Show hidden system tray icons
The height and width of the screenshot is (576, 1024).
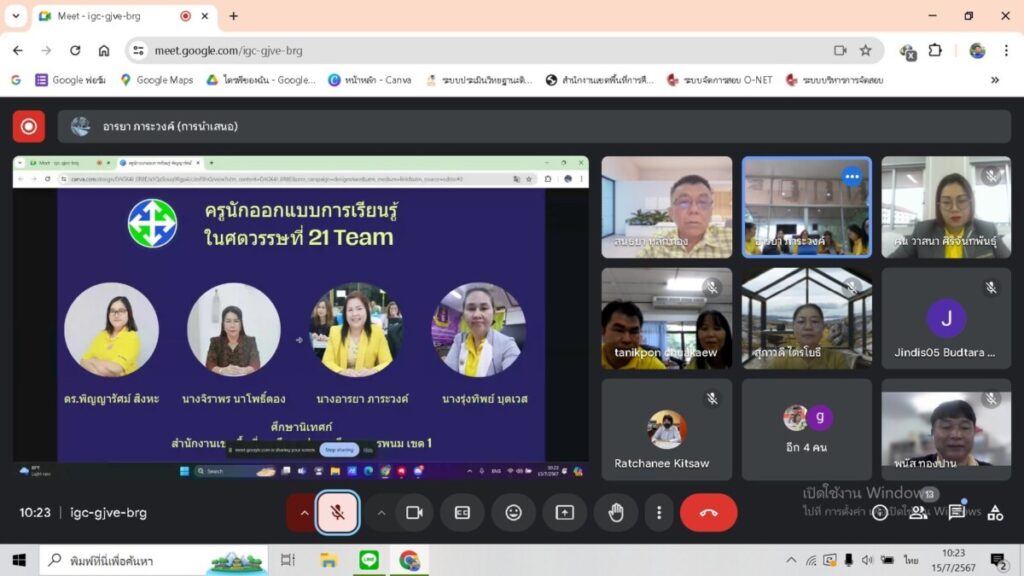[x=791, y=560]
